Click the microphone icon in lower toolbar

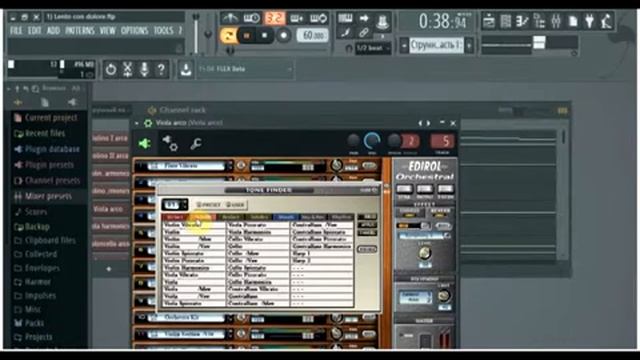point(144,70)
